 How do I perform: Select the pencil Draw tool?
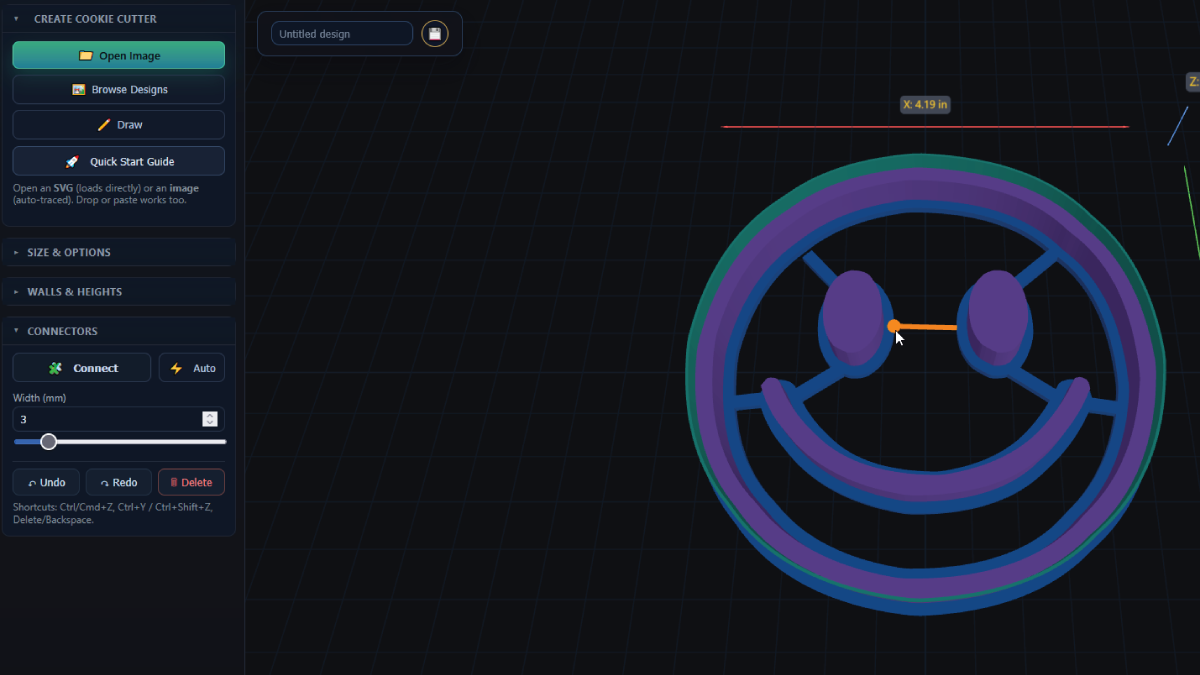[119, 125]
